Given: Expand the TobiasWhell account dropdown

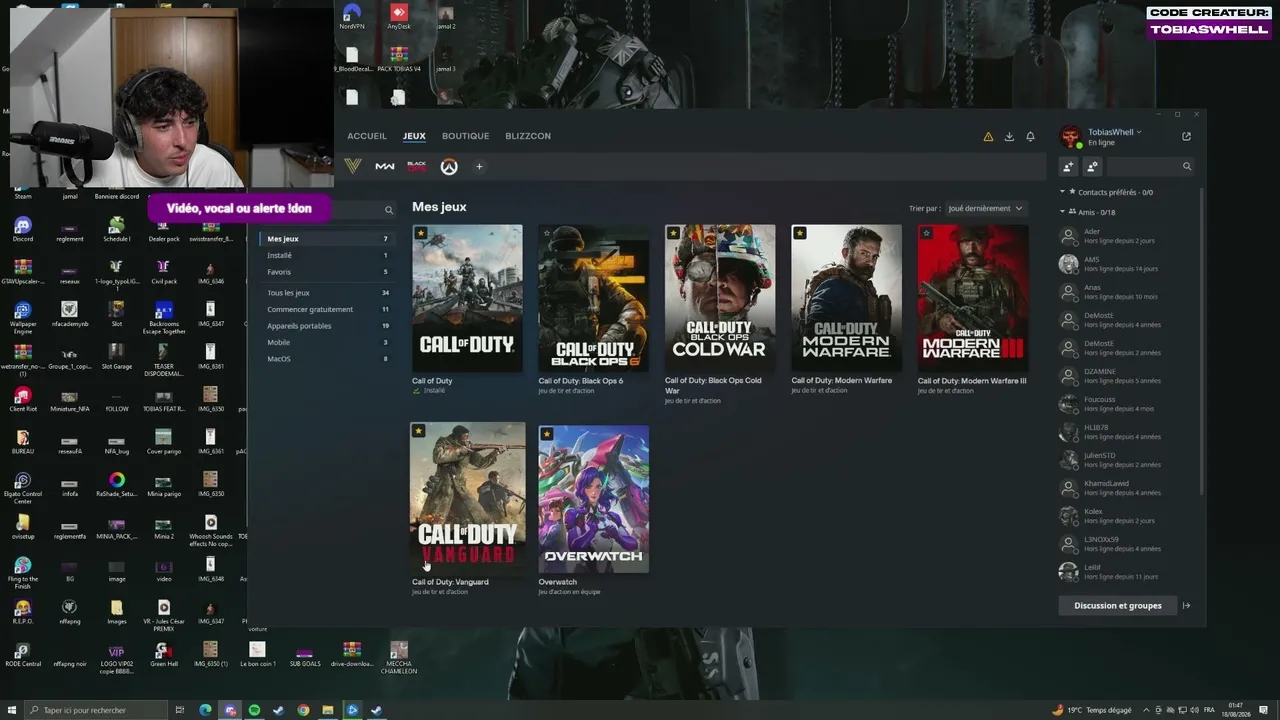Looking at the screenshot, I should coord(1114,132).
